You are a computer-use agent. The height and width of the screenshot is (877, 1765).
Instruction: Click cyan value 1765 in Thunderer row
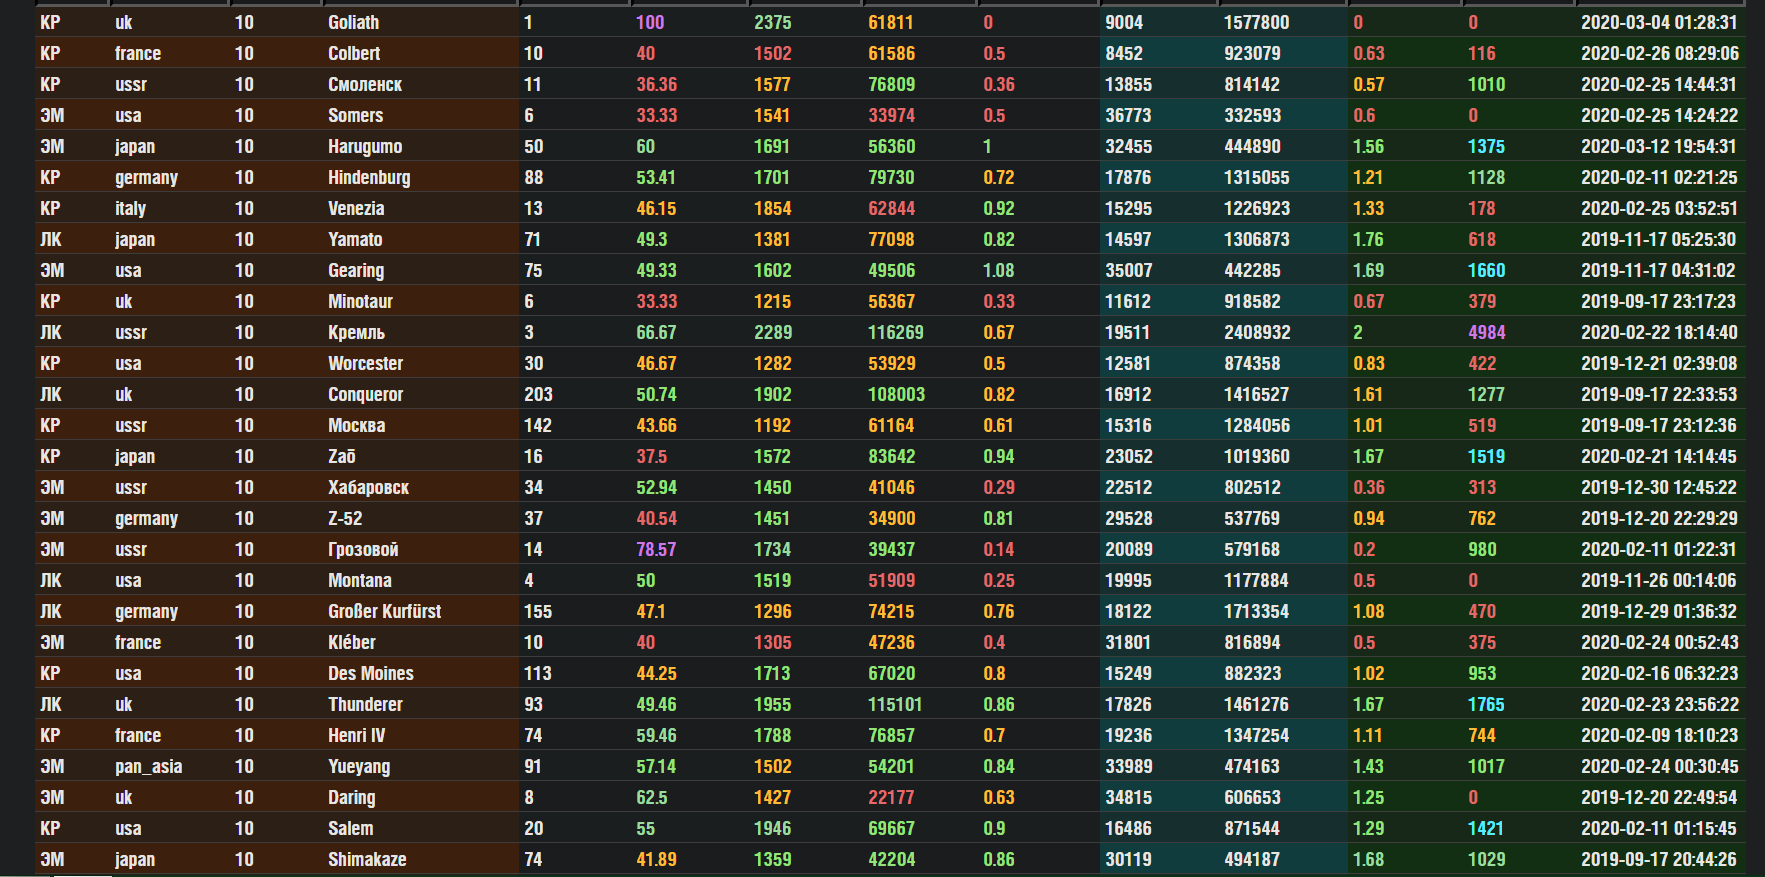click(x=1486, y=704)
